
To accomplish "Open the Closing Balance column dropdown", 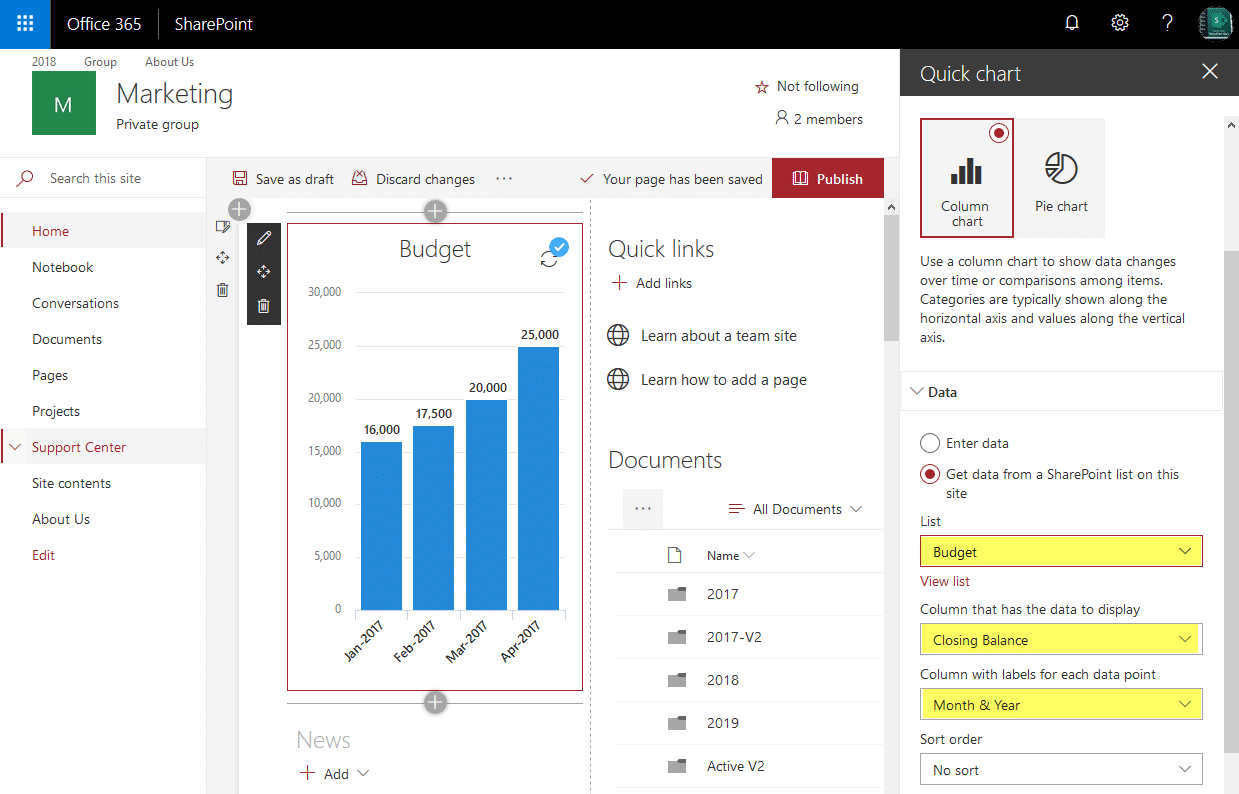I will click(x=1060, y=639).
